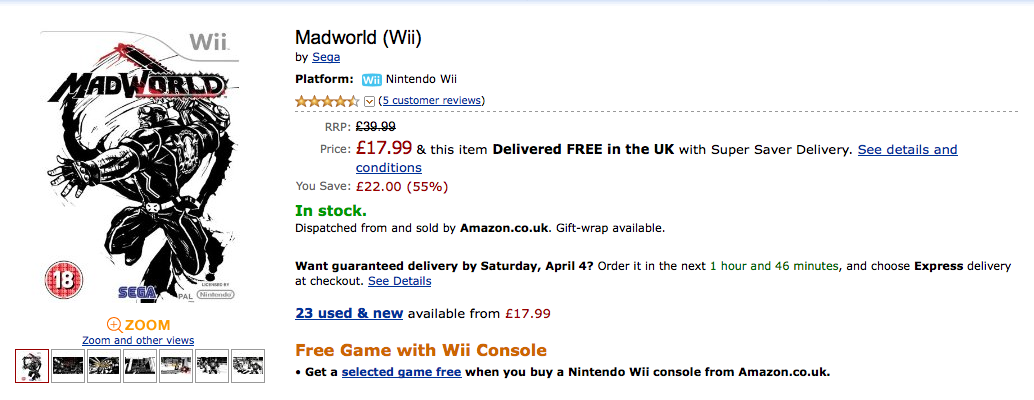Select the sixth screenshot thumbnail

[212, 366]
